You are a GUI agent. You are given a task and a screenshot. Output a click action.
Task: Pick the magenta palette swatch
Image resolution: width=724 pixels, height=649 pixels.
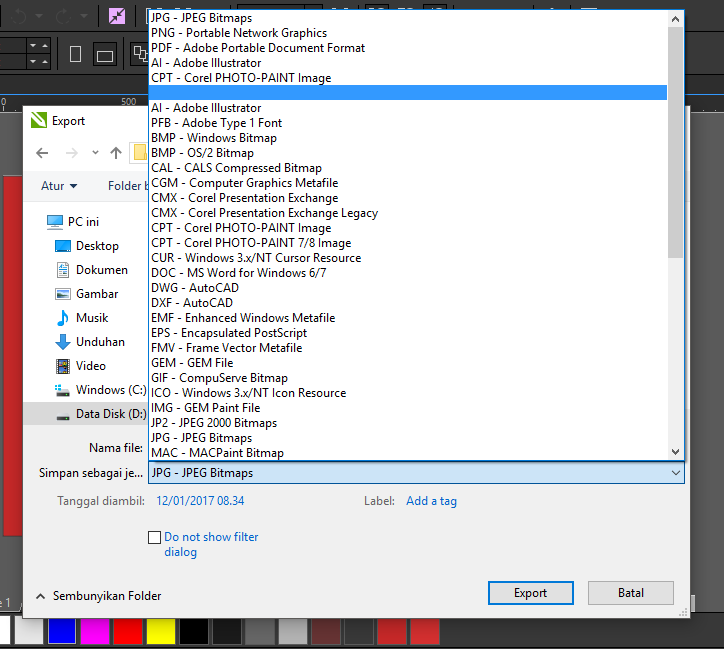(95, 632)
